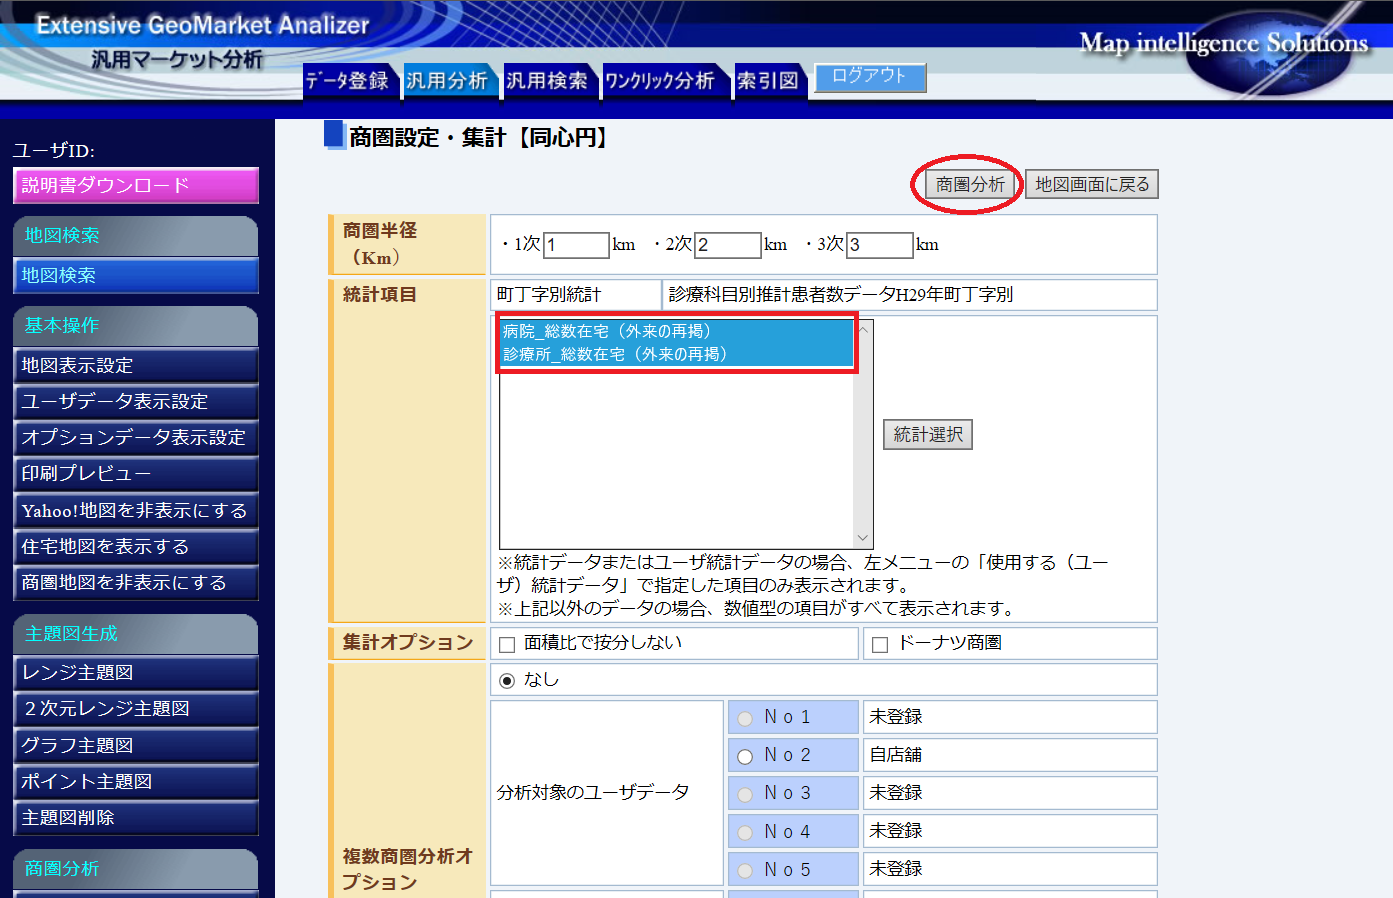Select グラフ主題図 sidebar item
Screen dimensions: 1393x898
[x=136, y=745]
